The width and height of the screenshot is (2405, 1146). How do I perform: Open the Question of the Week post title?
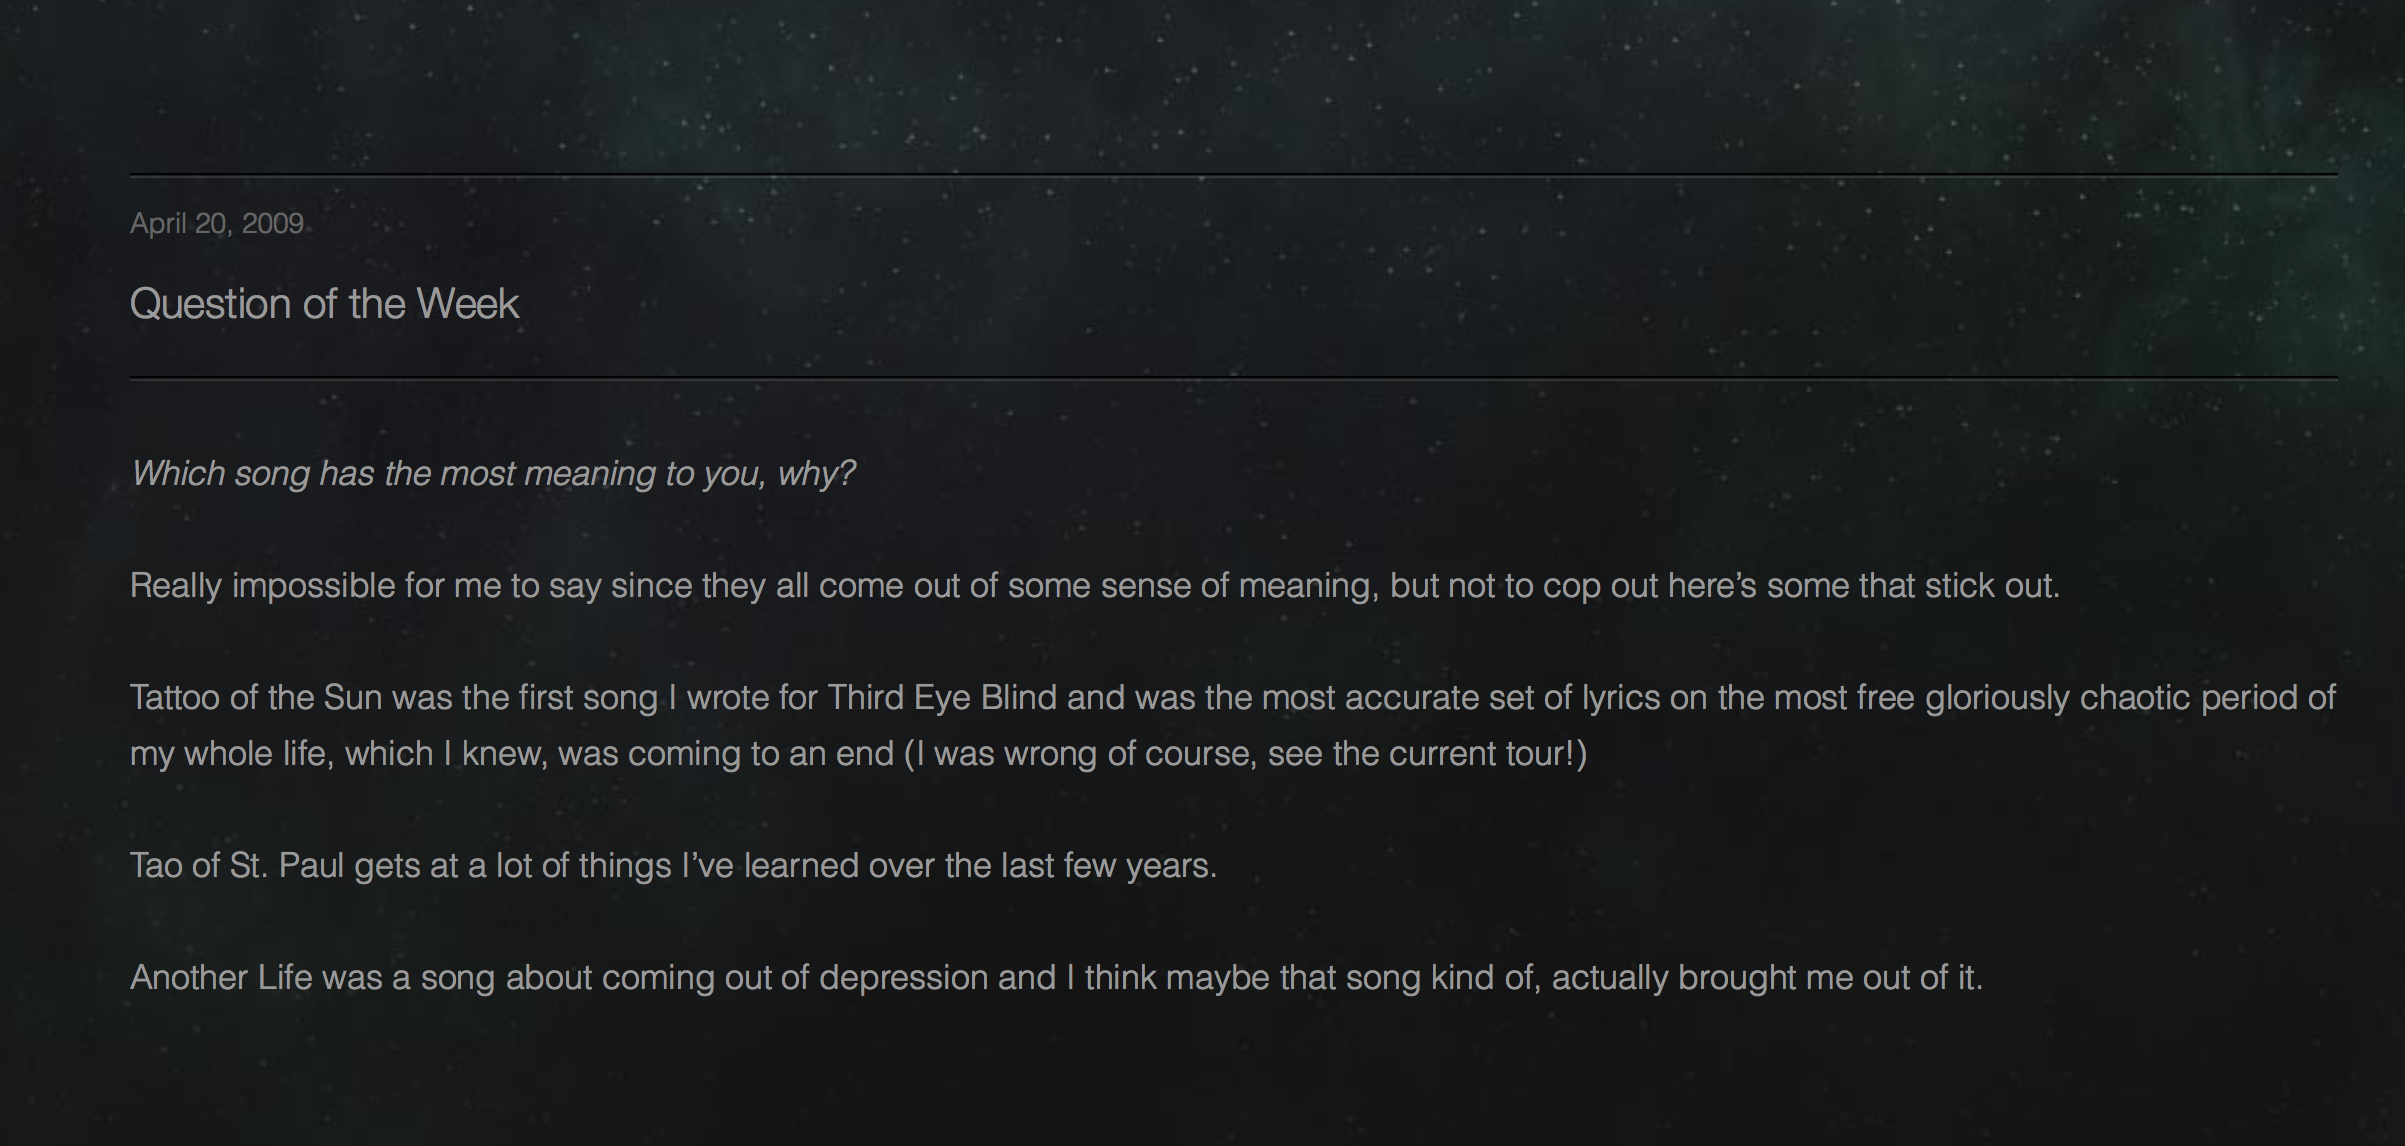(324, 304)
